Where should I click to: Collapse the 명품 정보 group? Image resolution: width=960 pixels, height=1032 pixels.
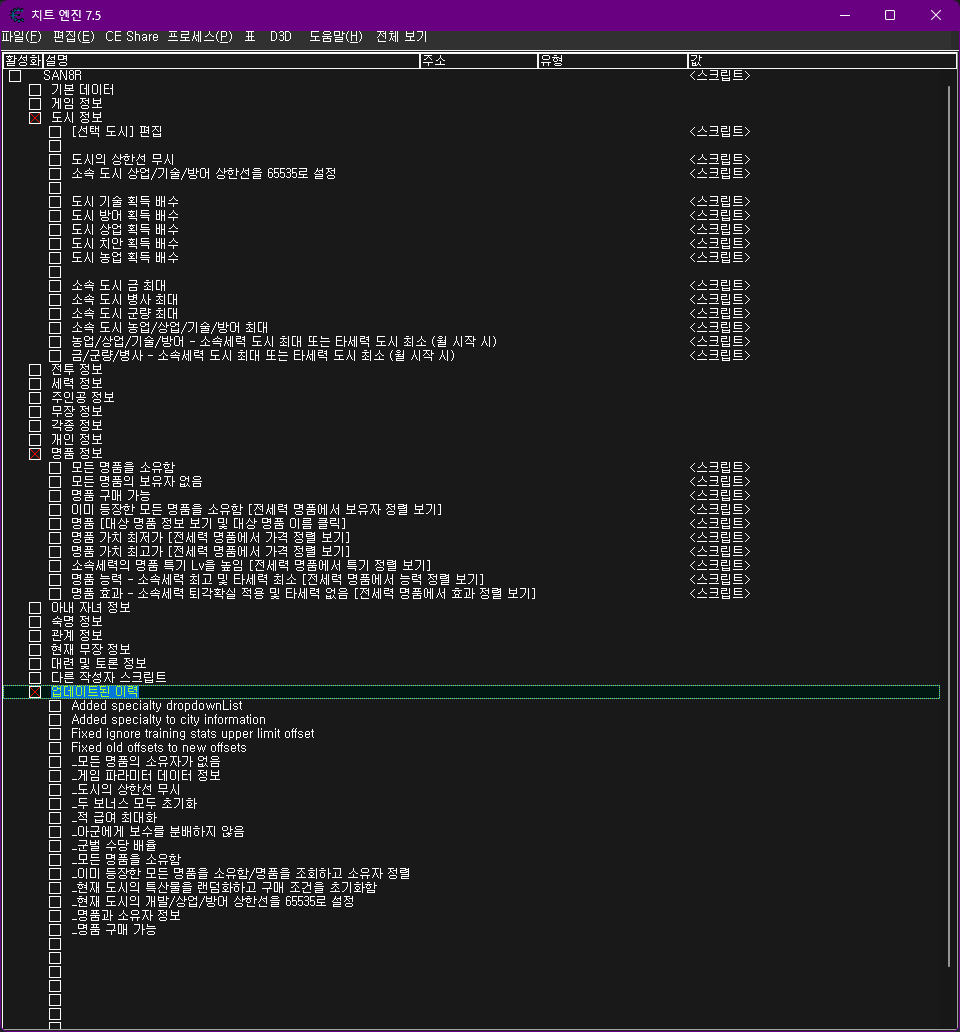pos(36,454)
